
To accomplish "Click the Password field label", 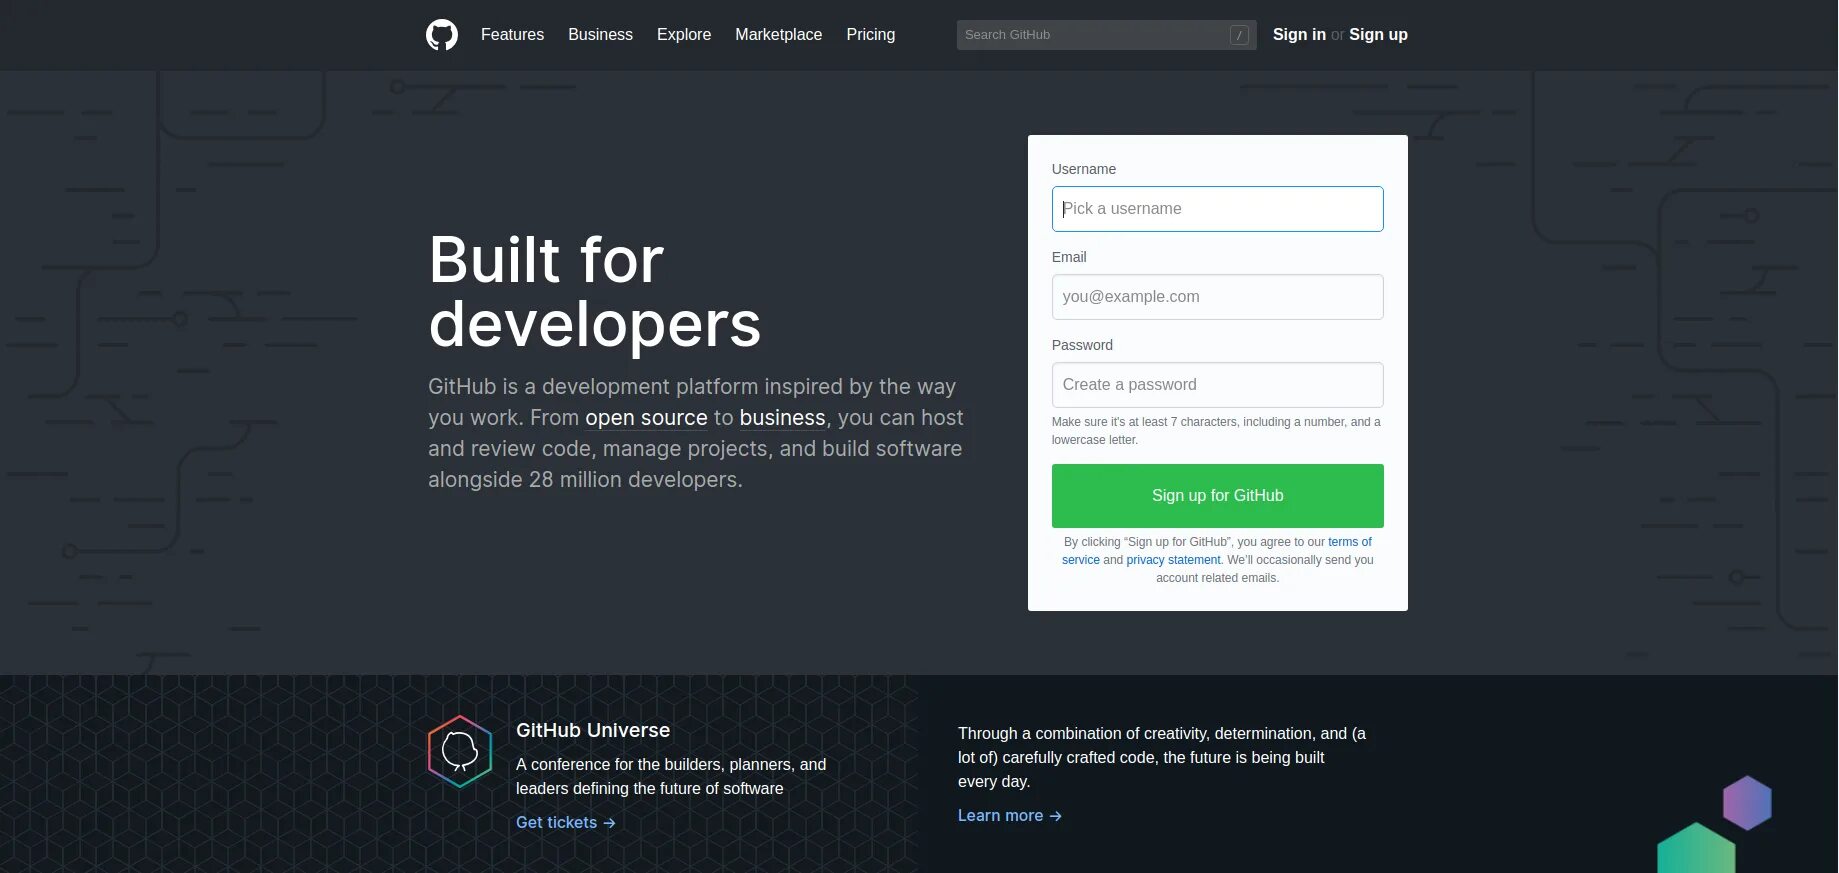I will (x=1082, y=345).
